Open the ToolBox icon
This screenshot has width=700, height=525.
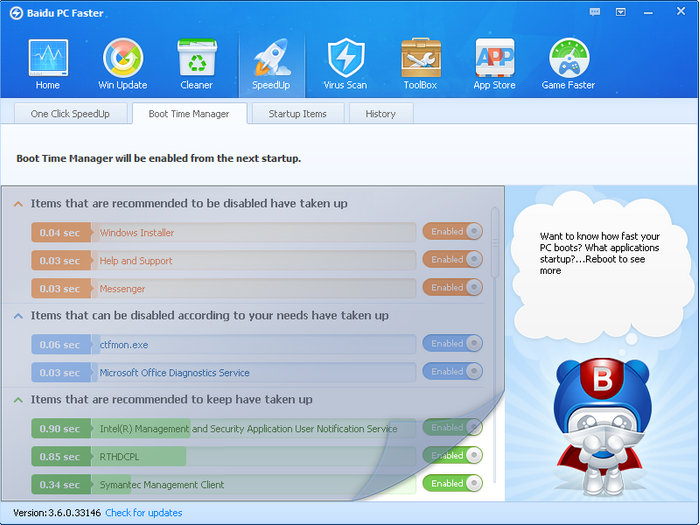coord(421,58)
